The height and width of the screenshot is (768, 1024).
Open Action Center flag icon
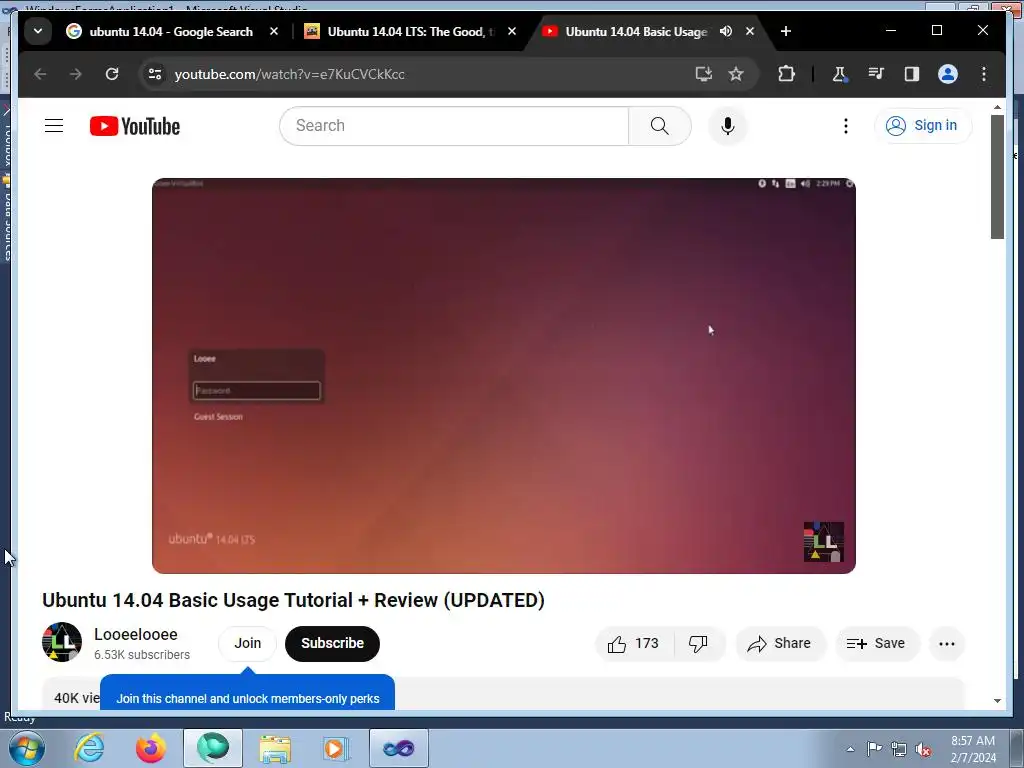click(874, 749)
